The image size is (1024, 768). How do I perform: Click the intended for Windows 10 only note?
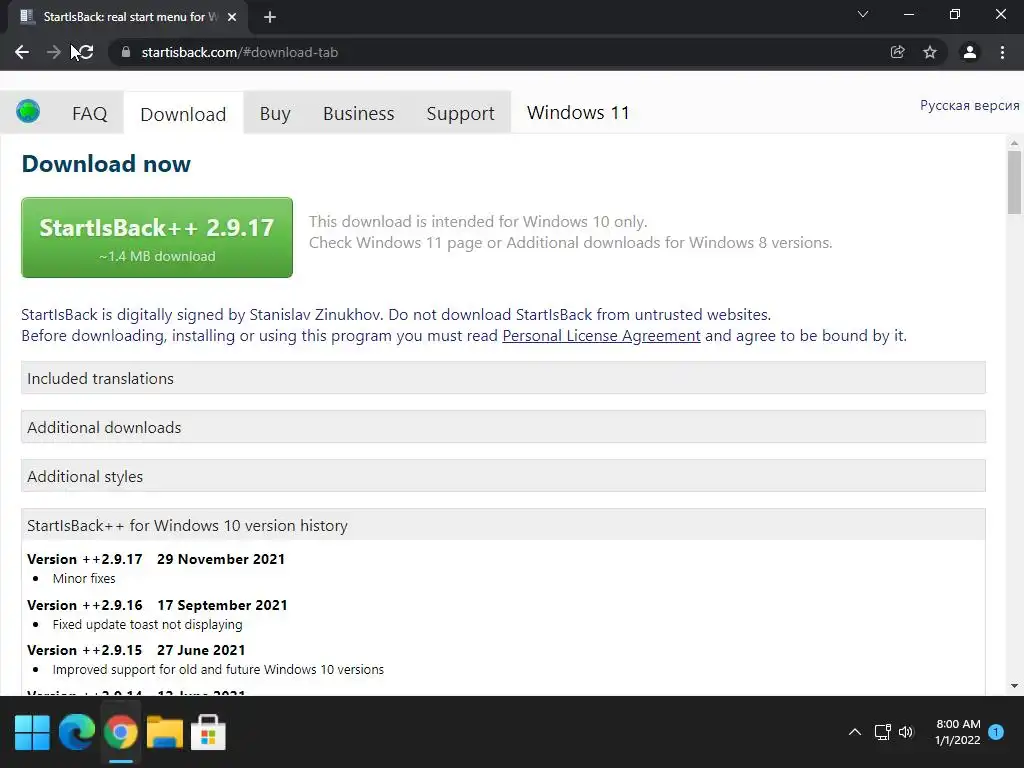[478, 221]
